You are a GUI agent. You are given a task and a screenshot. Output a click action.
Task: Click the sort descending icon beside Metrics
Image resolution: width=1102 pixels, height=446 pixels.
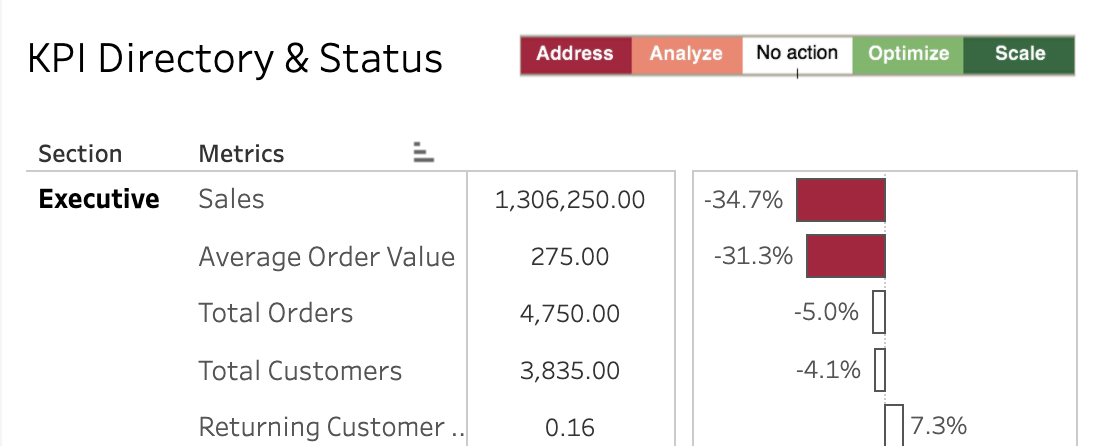coord(423,152)
